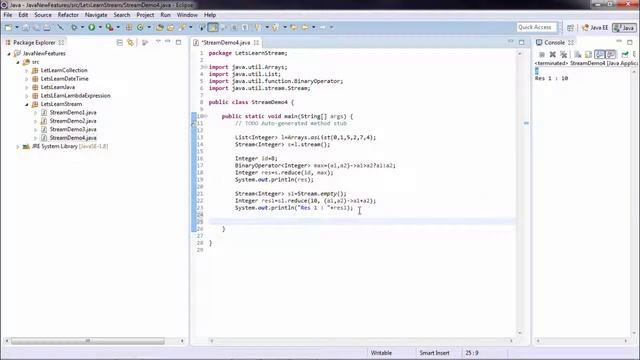Viewport: 640px width, 360px height.
Task: Open Package Explorer View Menu triangle
Action: [158, 42]
